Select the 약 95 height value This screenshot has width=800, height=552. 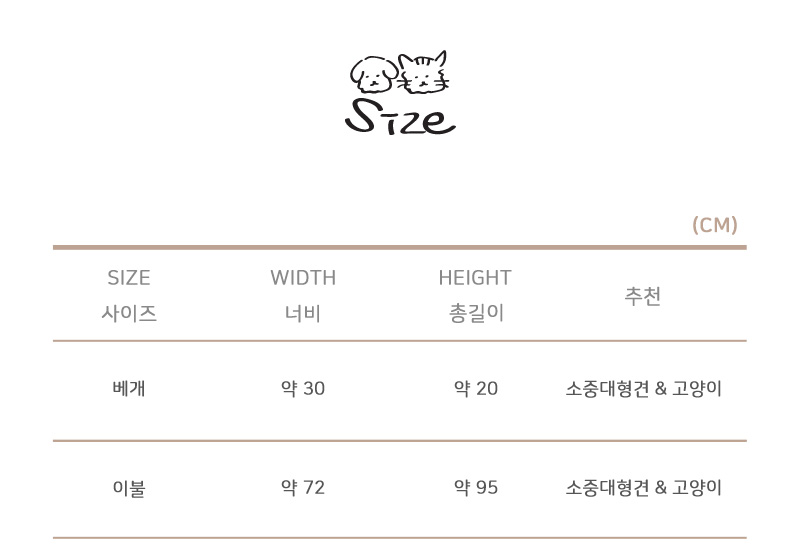[x=476, y=488]
